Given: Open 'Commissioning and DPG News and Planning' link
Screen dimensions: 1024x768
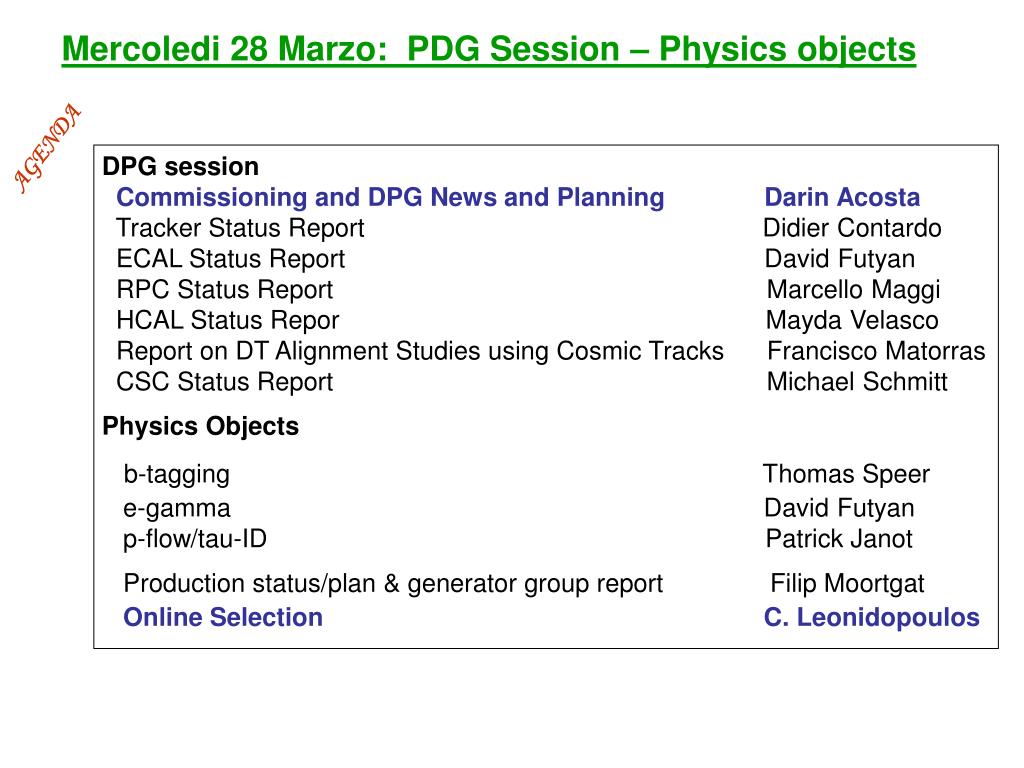Looking at the screenshot, I should [x=390, y=197].
